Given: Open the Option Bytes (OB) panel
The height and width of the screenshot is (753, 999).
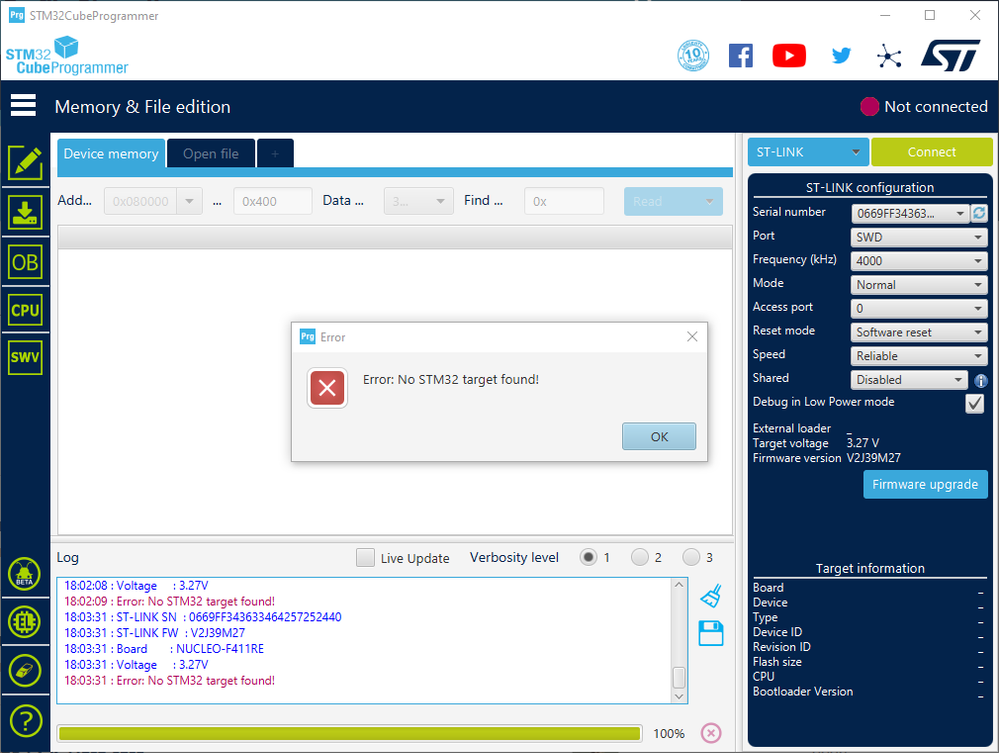Looking at the screenshot, I should pos(25,262).
